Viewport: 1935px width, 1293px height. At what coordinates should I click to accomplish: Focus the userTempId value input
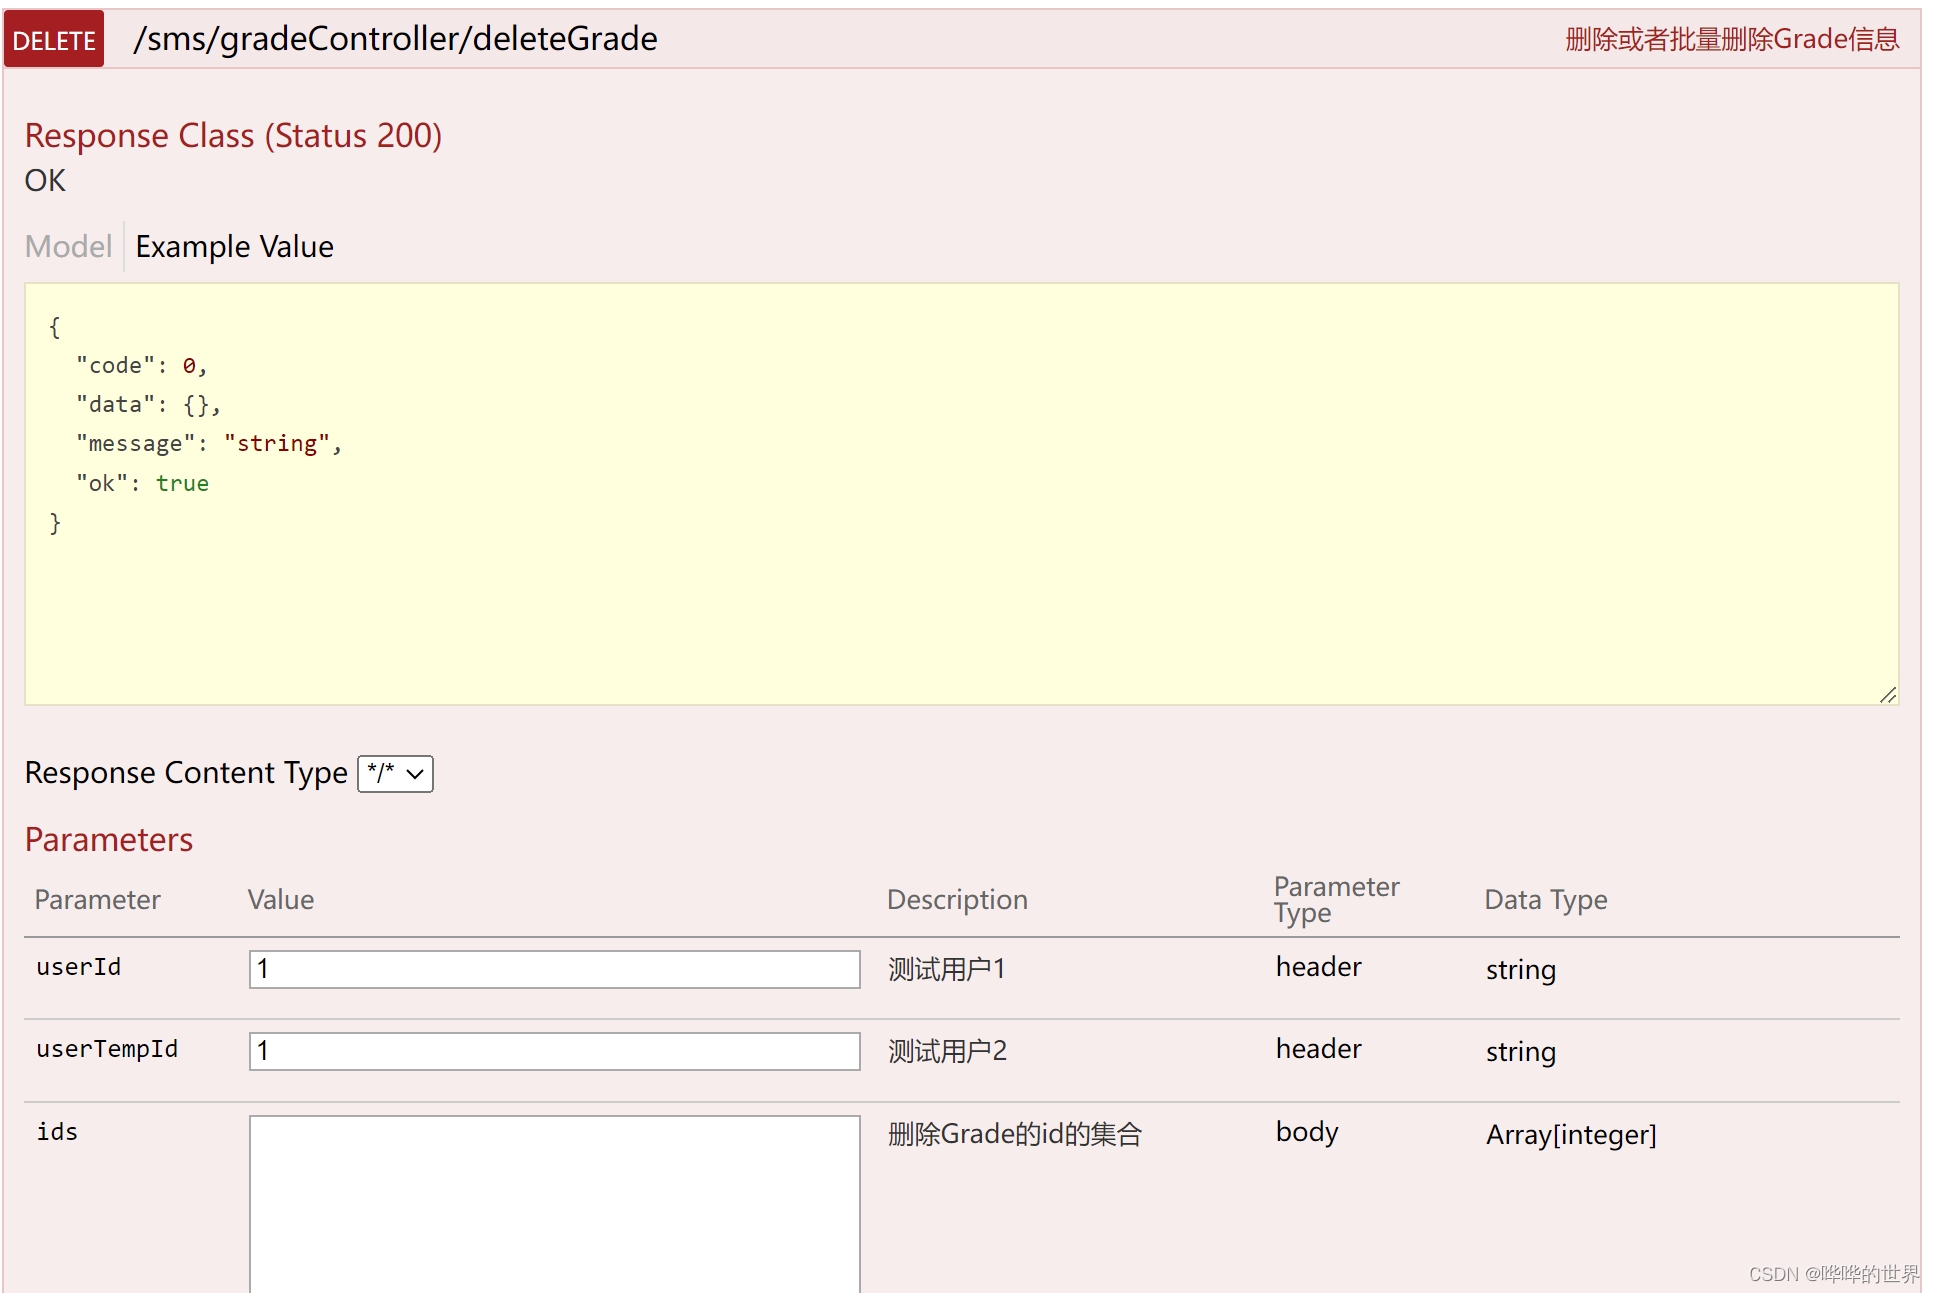[554, 1051]
